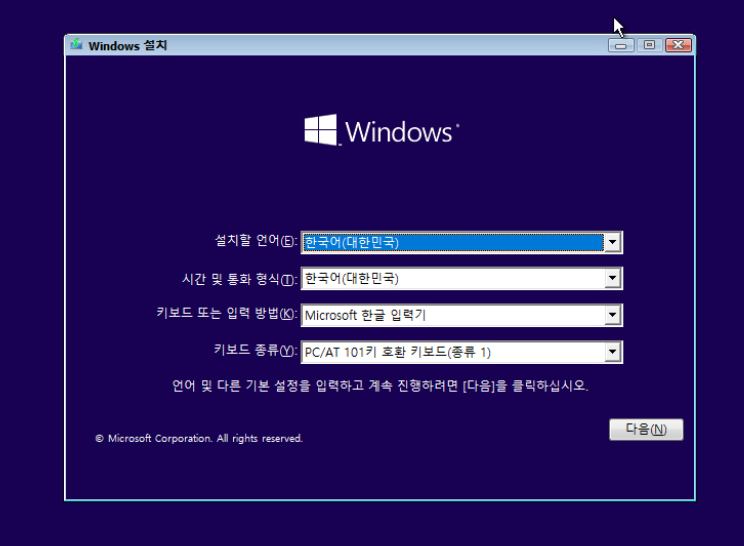Click the 키보드 종류(Y) label
Image resolution: width=744 pixels, height=546 pixels.
tap(255, 351)
